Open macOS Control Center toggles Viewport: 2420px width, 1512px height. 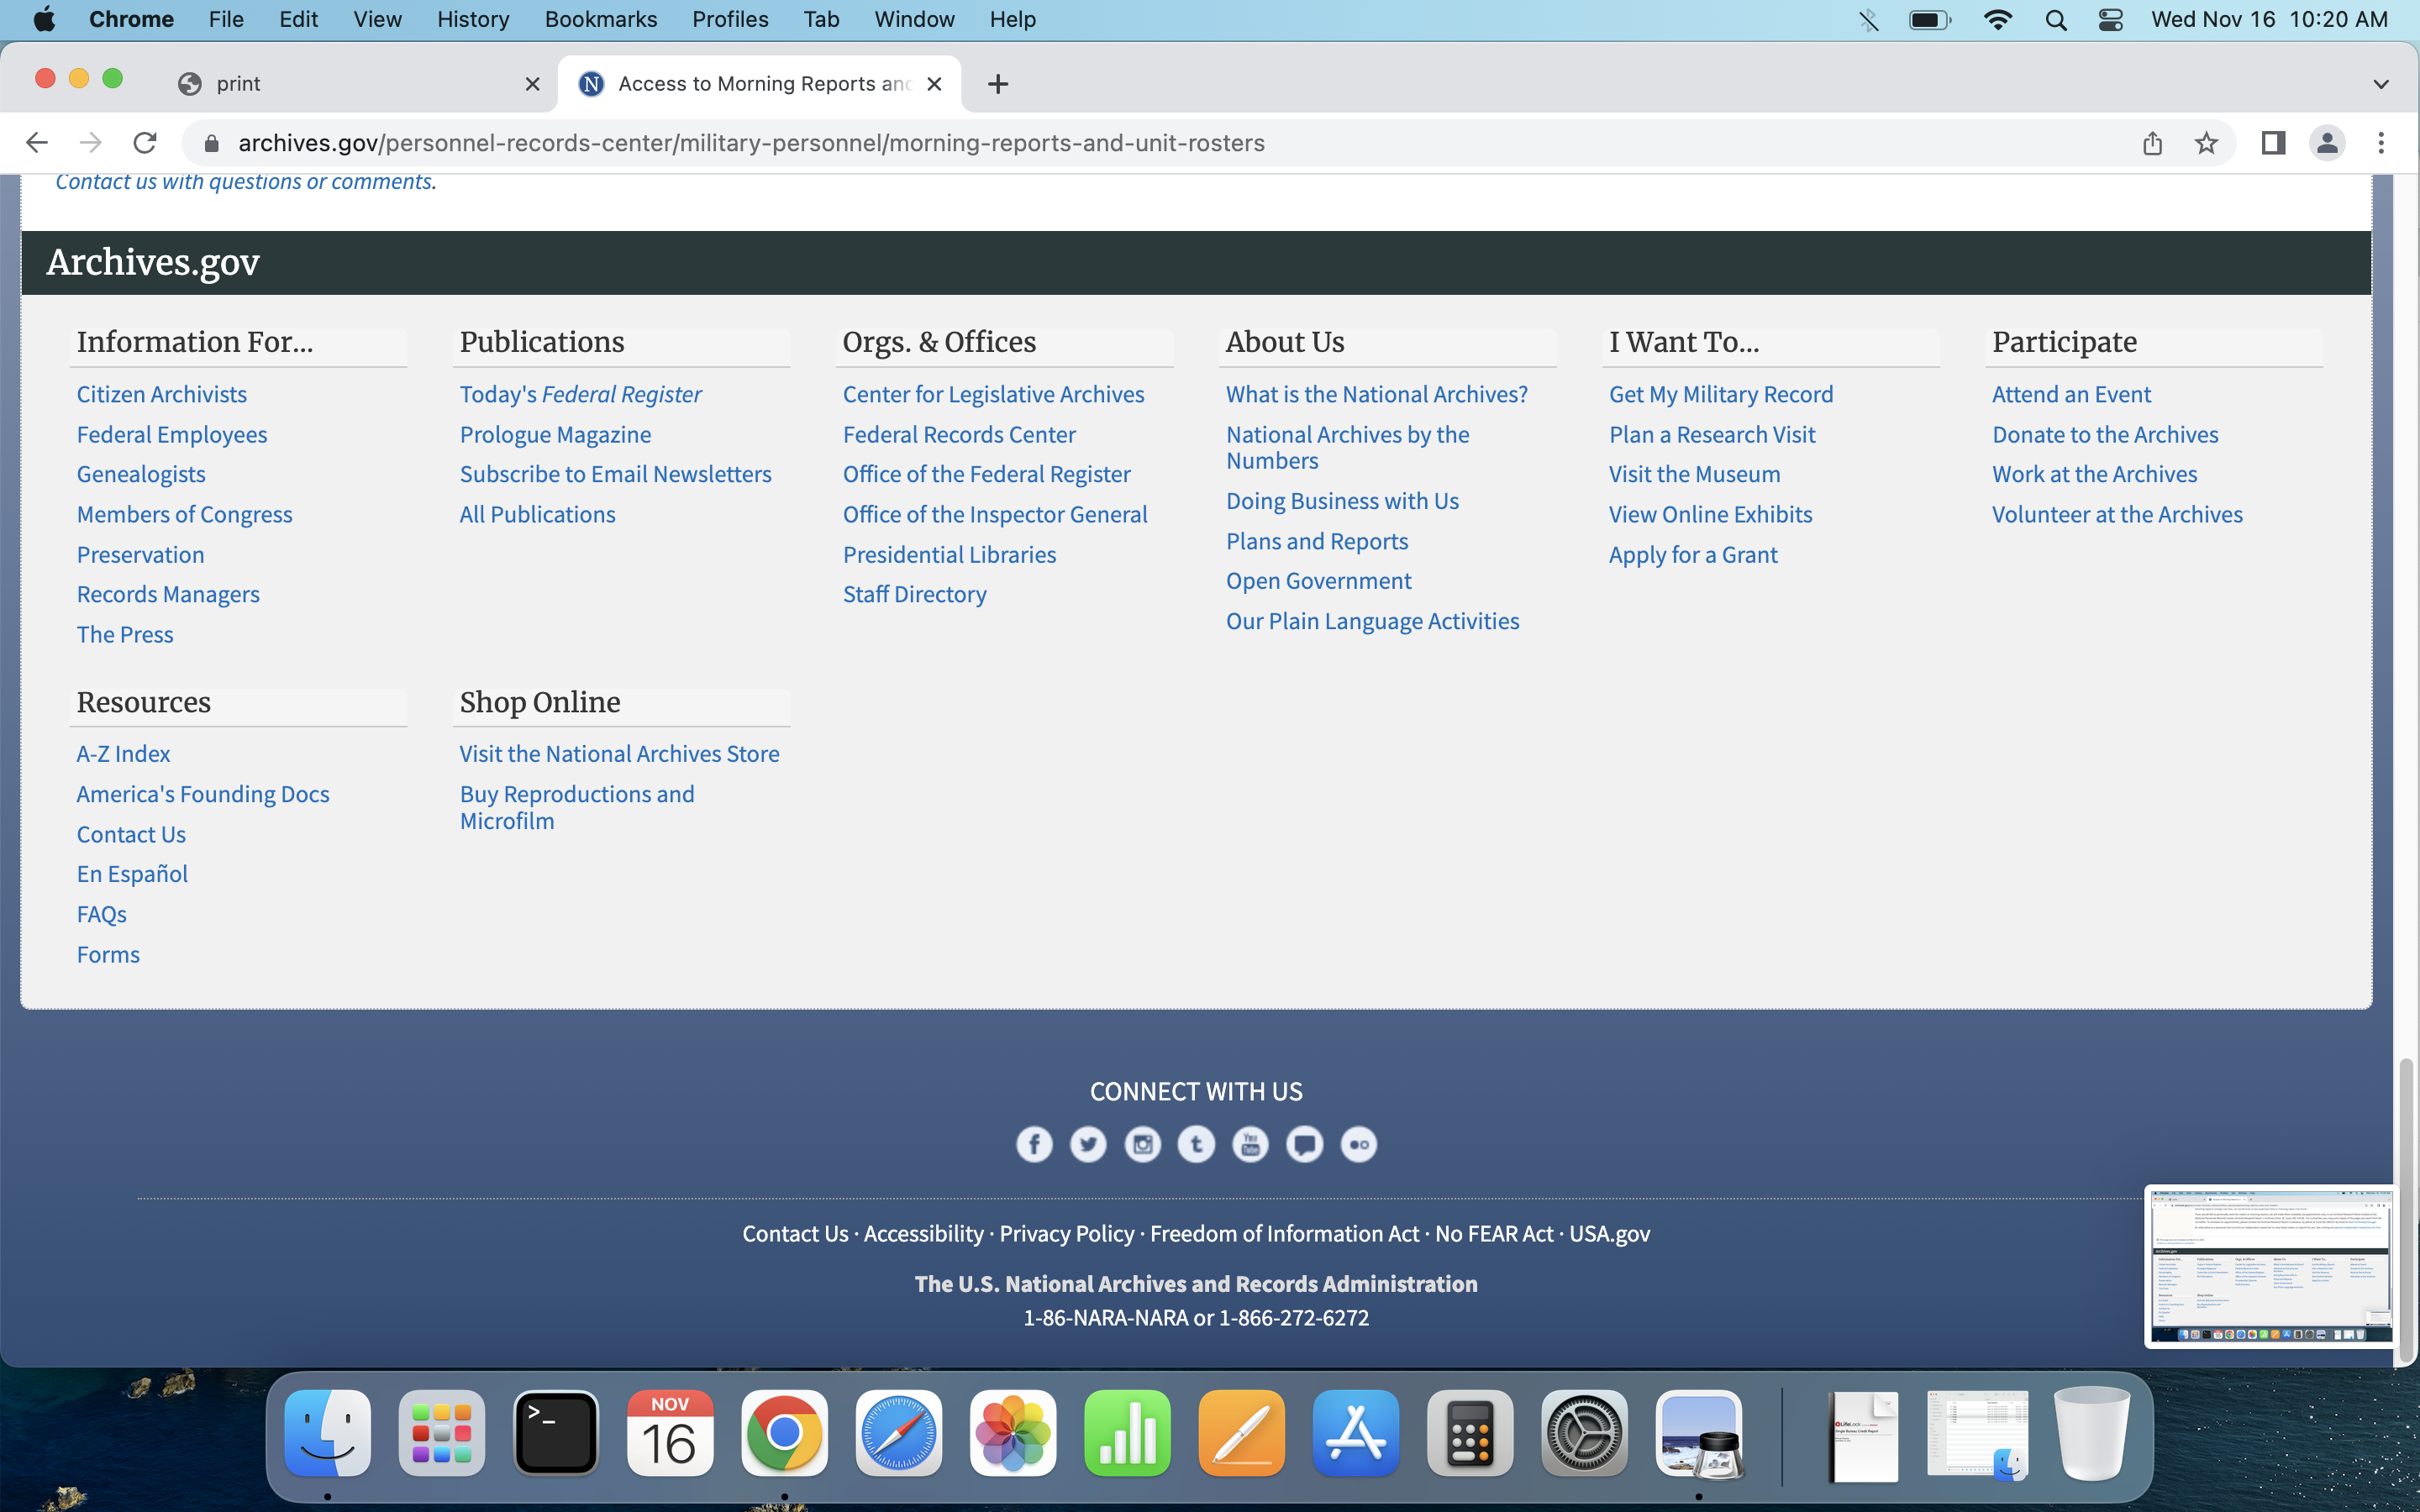click(2110, 20)
